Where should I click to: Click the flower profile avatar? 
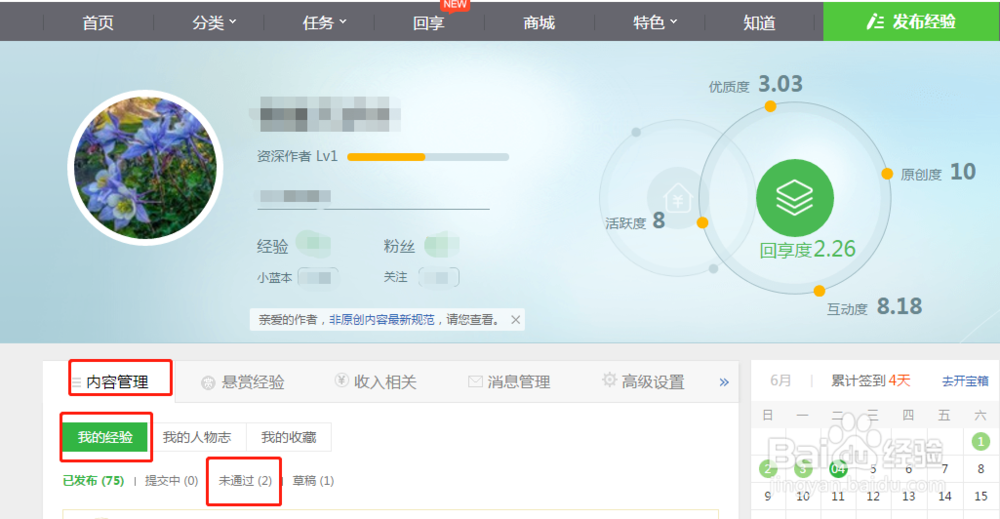145,168
